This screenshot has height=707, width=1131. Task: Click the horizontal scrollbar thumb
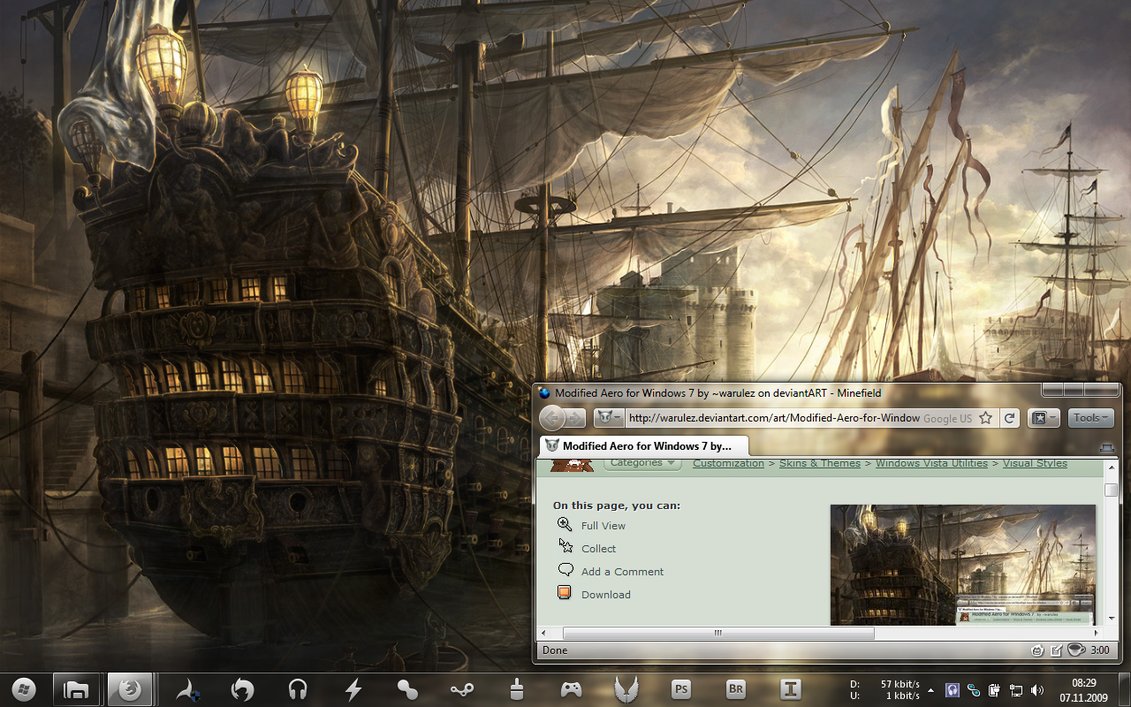(717, 633)
